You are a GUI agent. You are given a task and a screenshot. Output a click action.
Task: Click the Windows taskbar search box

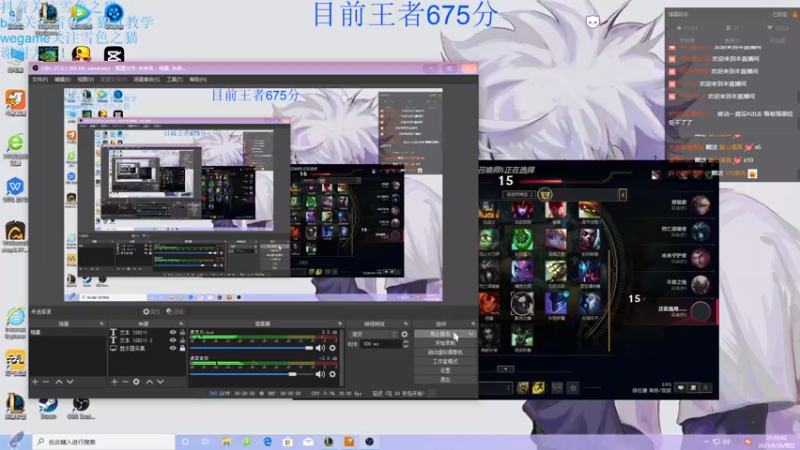coord(104,442)
